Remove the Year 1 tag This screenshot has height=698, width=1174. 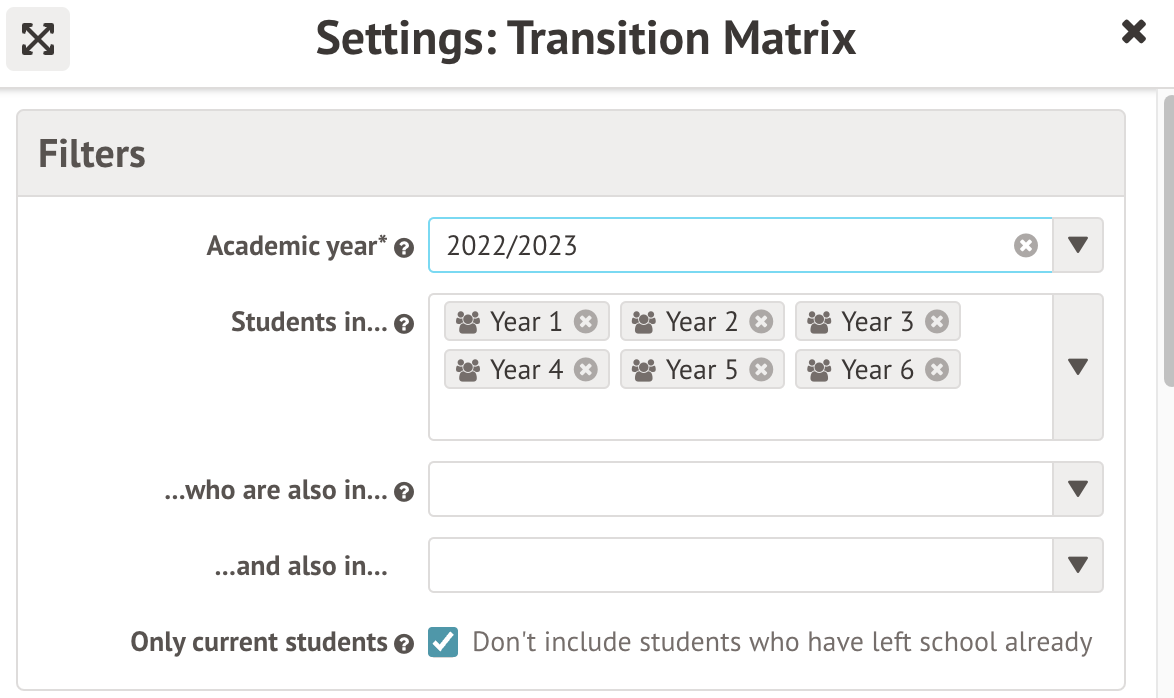[x=586, y=322]
